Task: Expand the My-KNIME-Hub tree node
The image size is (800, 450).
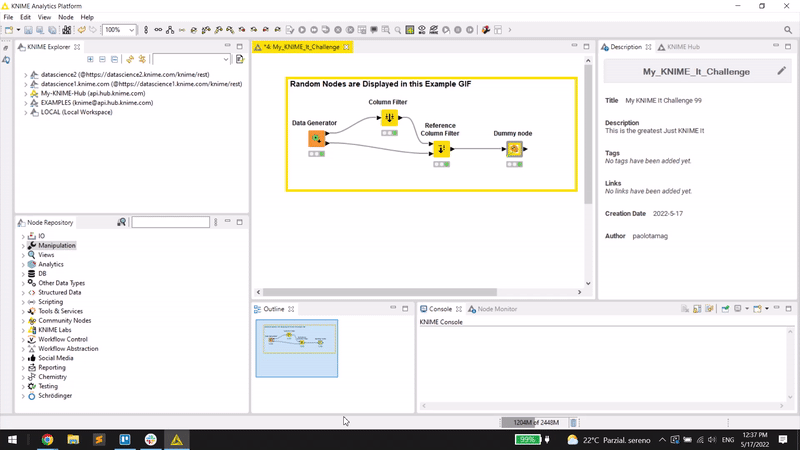Action: [x=26, y=93]
